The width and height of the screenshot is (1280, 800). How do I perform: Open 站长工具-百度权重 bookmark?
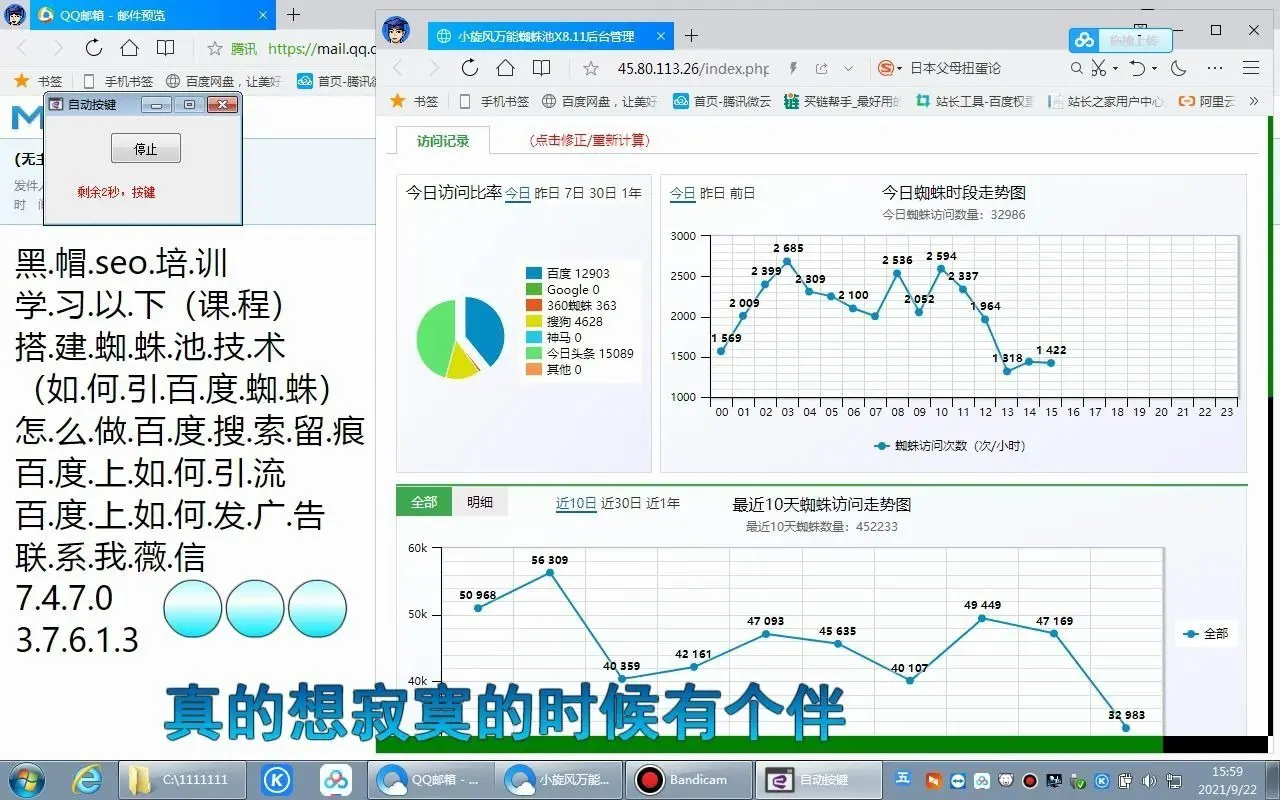click(975, 101)
